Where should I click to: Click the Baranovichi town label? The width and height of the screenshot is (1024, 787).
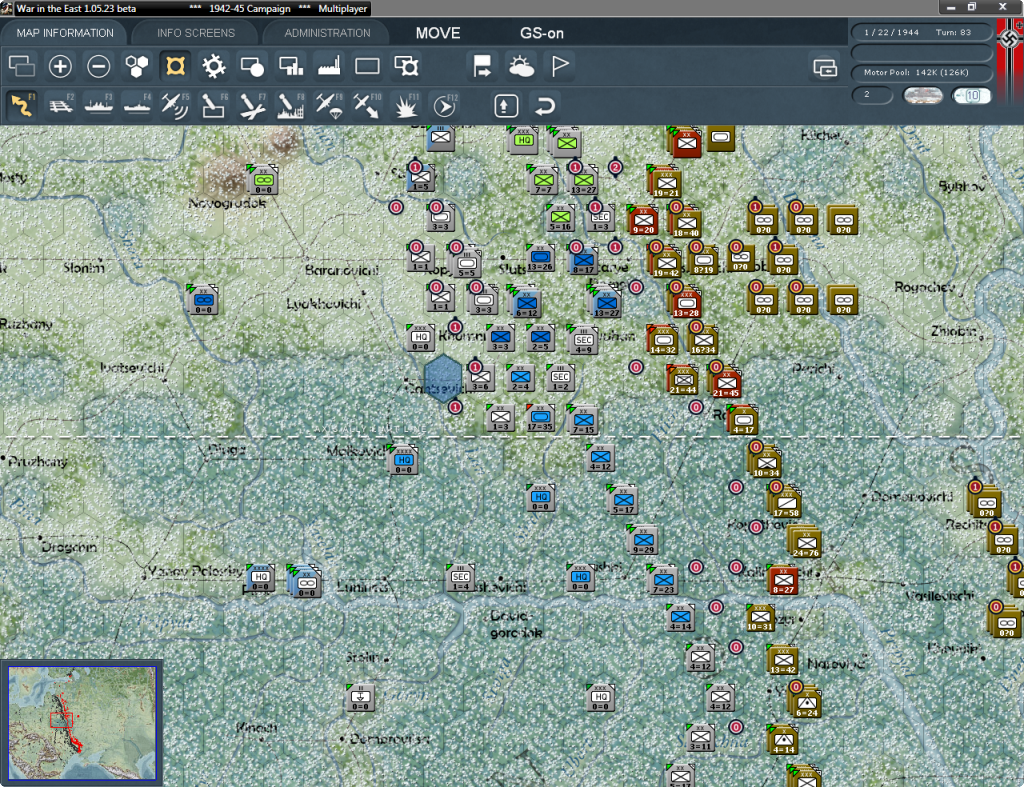coord(342,270)
